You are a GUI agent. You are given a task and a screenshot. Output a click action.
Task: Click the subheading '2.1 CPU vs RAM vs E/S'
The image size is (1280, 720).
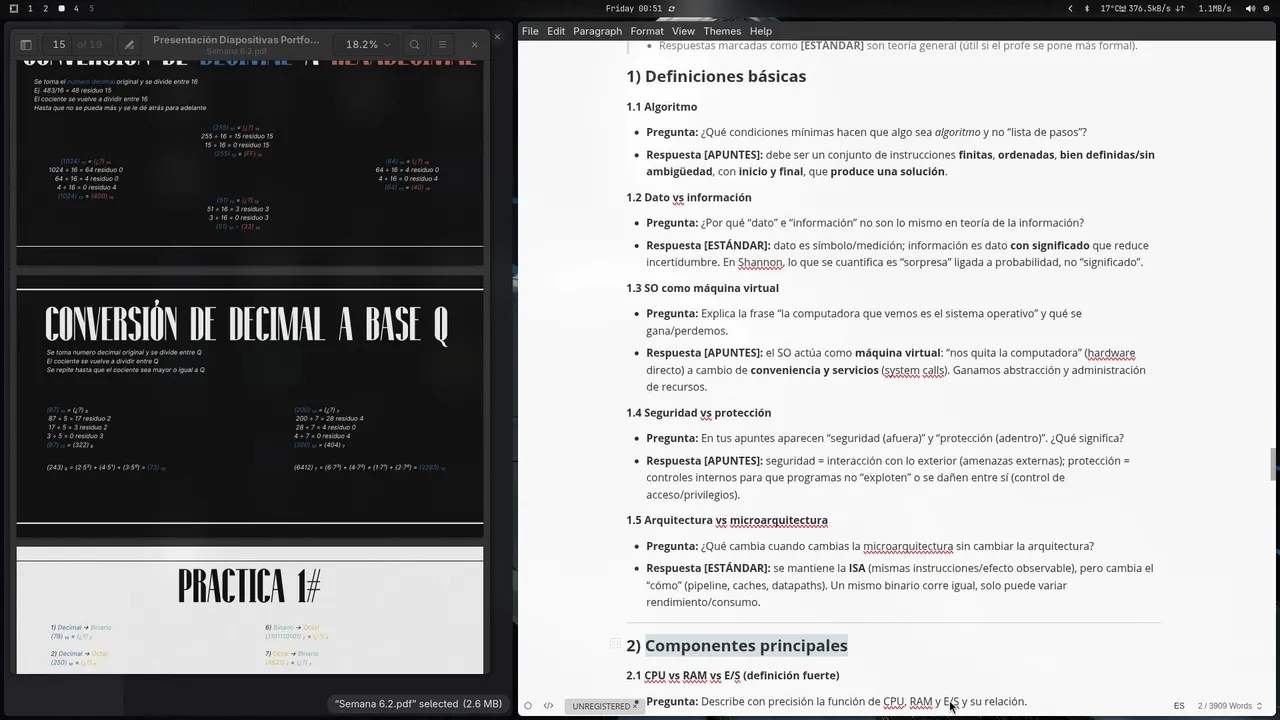click(733, 676)
